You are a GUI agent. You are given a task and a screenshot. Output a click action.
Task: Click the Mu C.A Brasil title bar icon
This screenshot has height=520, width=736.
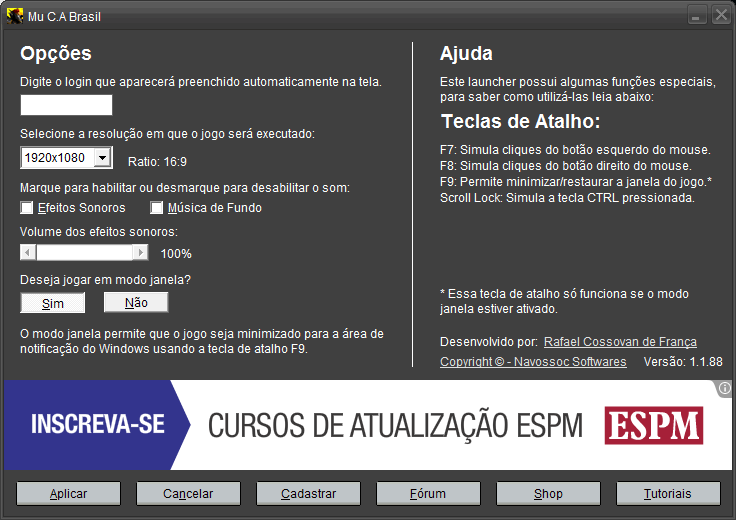[15, 17]
